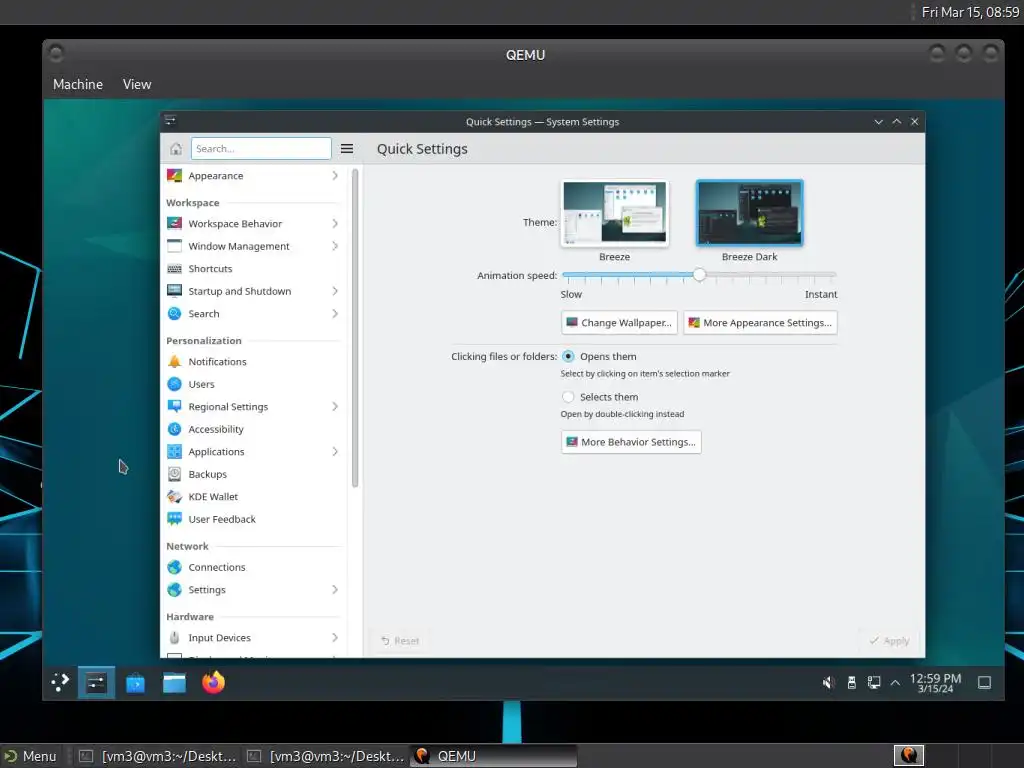Expand Window Management chevron
The width and height of the screenshot is (1024, 768).
pyautogui.click(x=334, y=246)
